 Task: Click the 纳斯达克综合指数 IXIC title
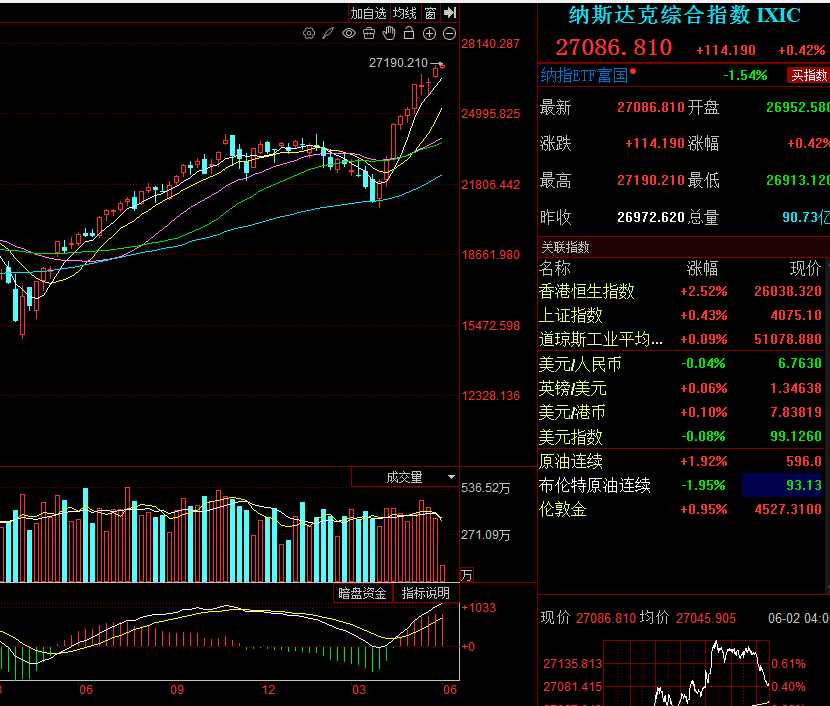684,15
